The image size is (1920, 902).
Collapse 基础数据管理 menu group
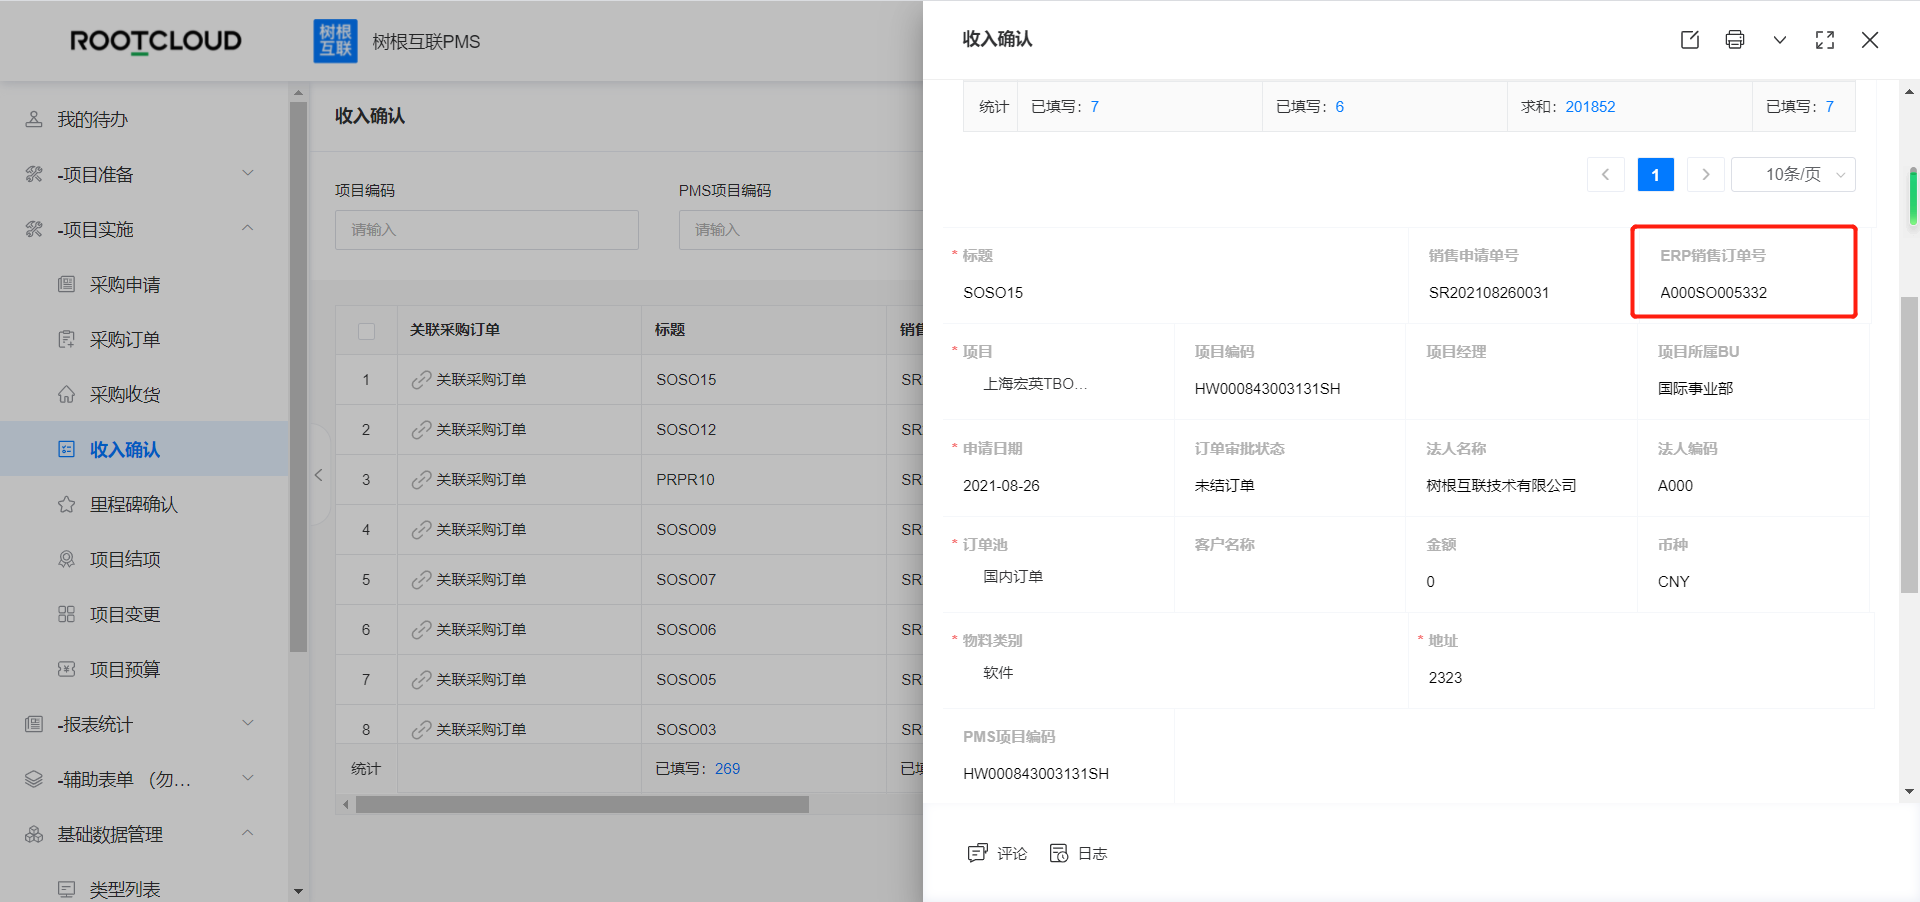coord(144,834)
